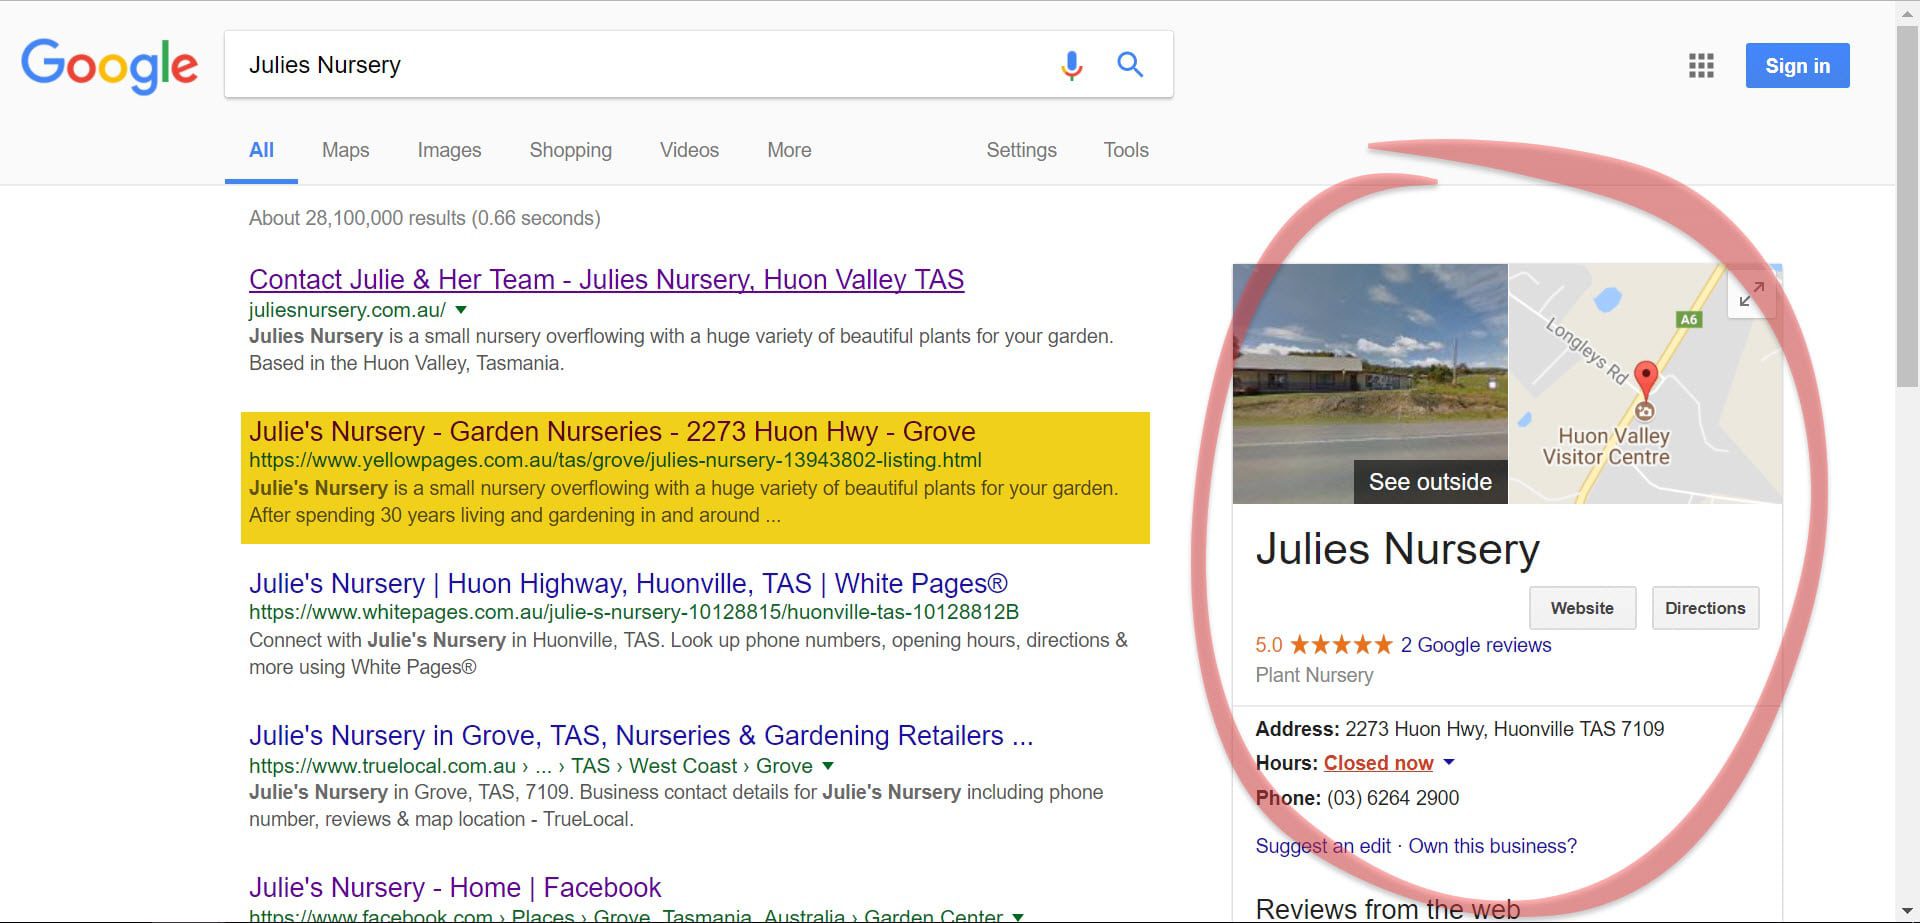Open the More menu
Image resolution: width=1920 pixels, height=923 pixels.
(789, 150)
